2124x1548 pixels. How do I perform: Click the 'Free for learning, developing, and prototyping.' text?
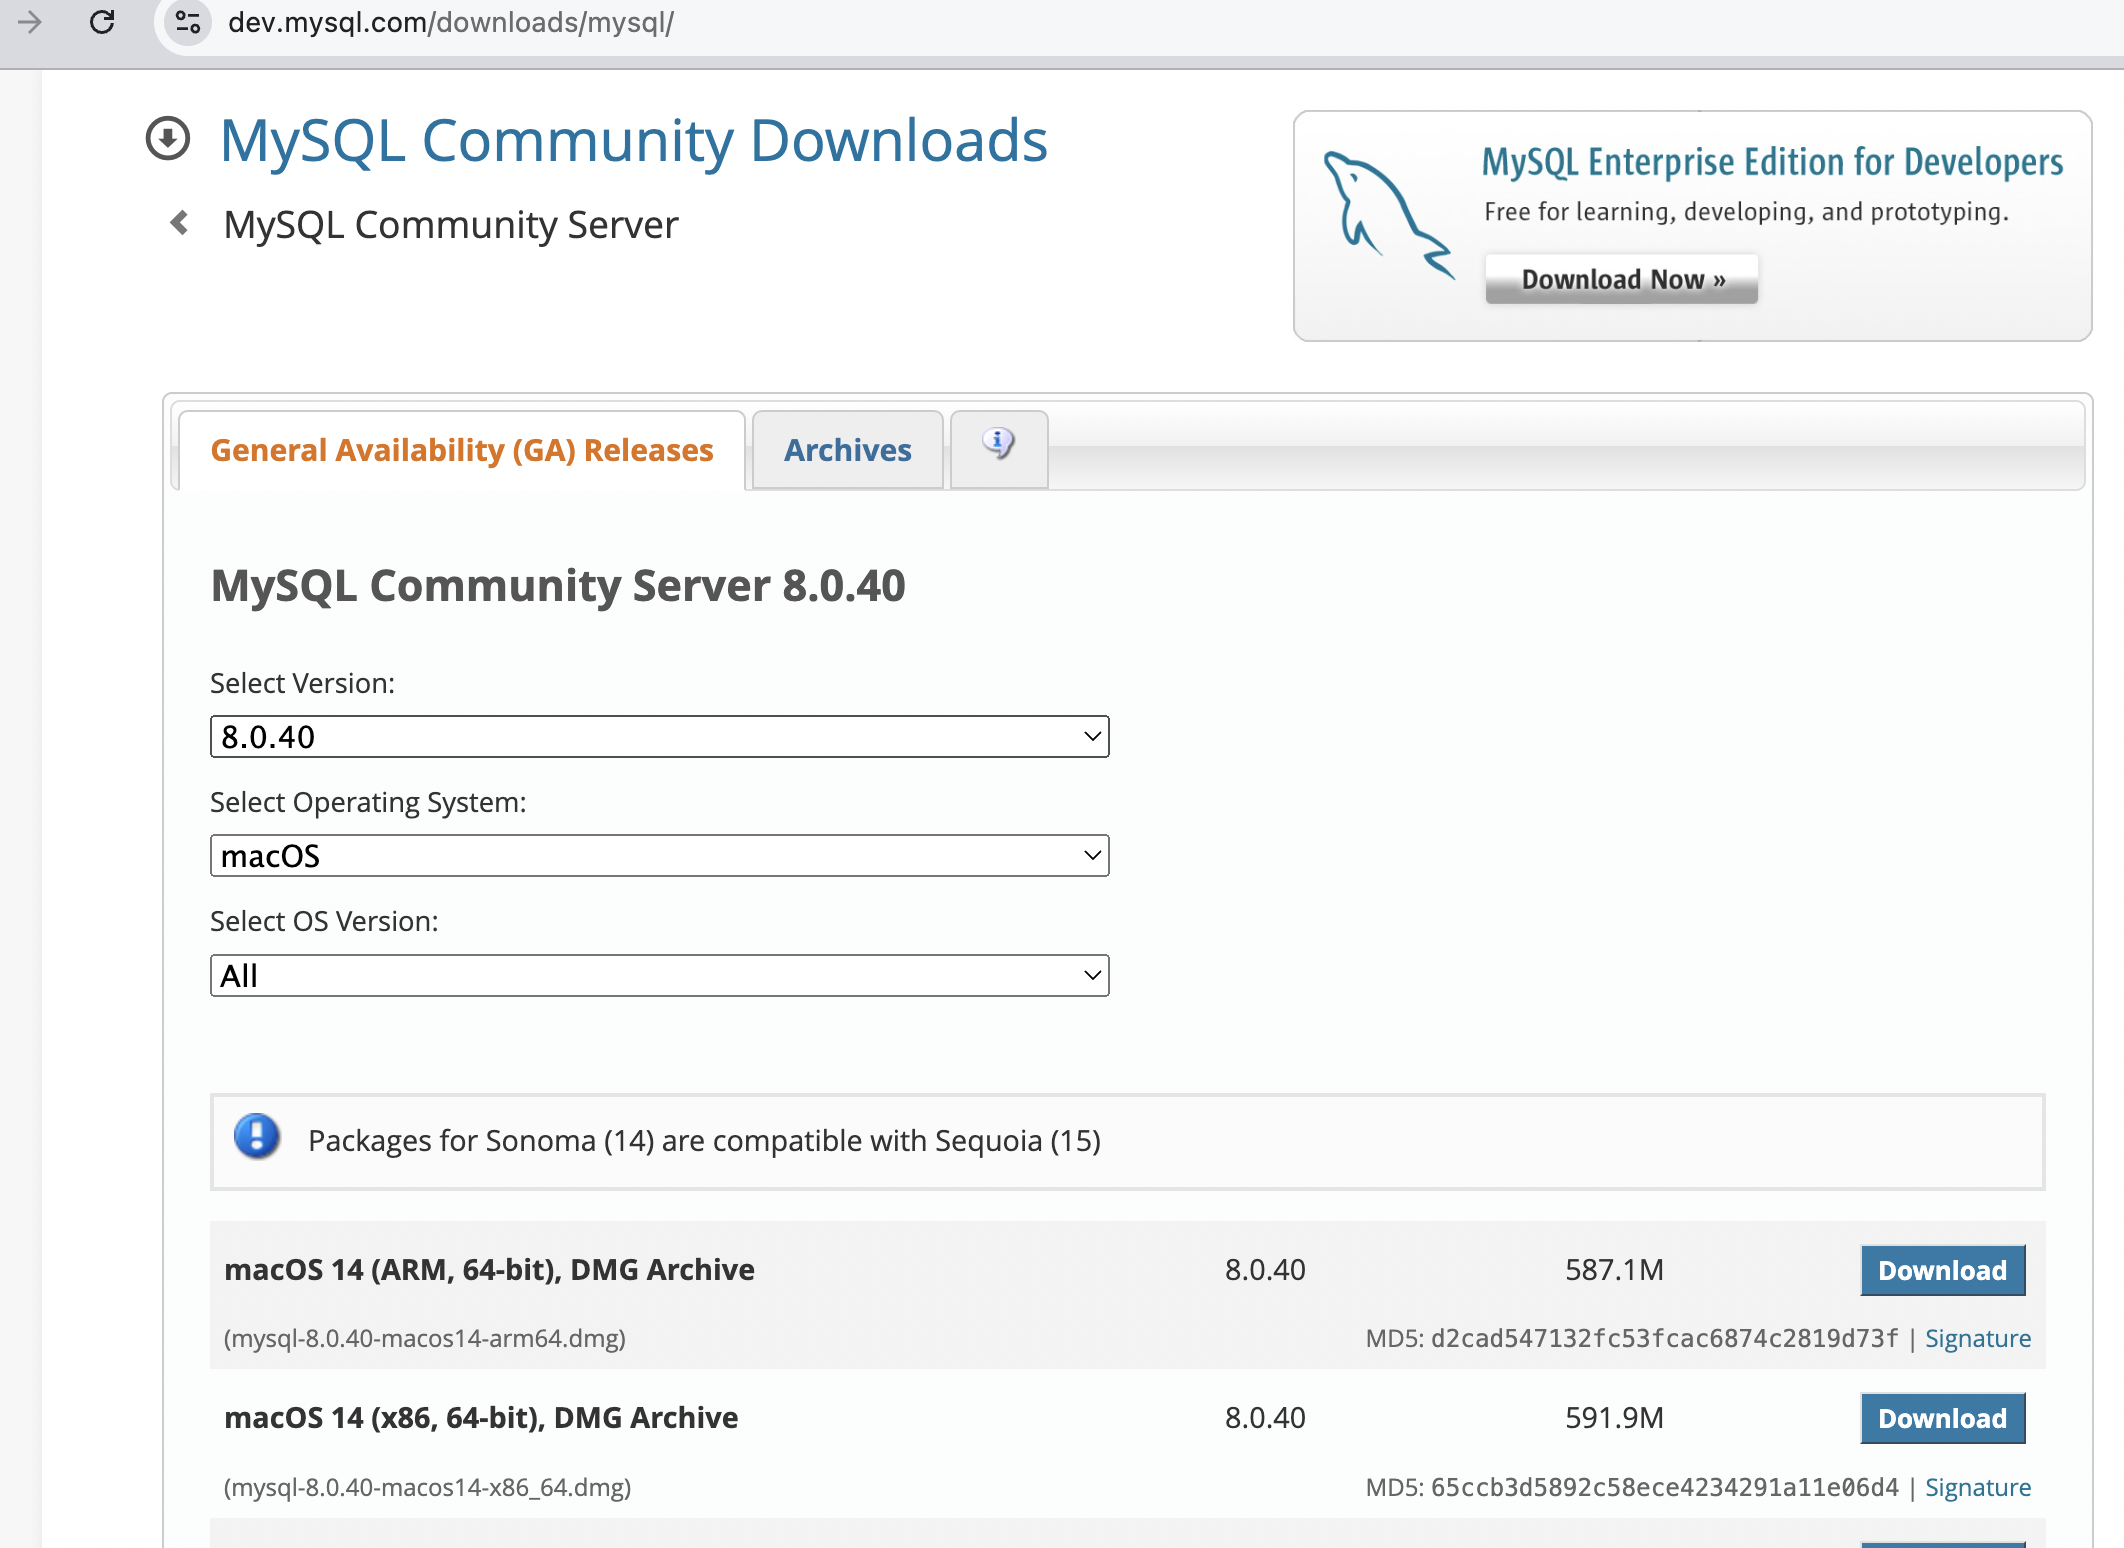(1746, 212)
